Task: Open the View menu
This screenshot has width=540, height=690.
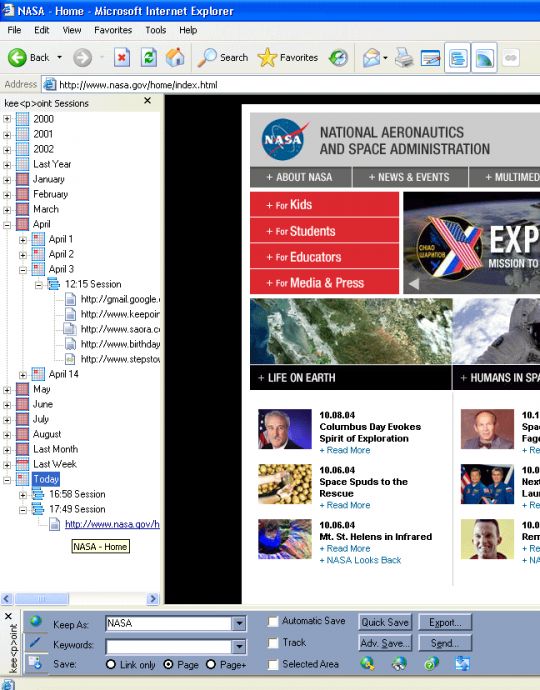Action: point(72,30)
